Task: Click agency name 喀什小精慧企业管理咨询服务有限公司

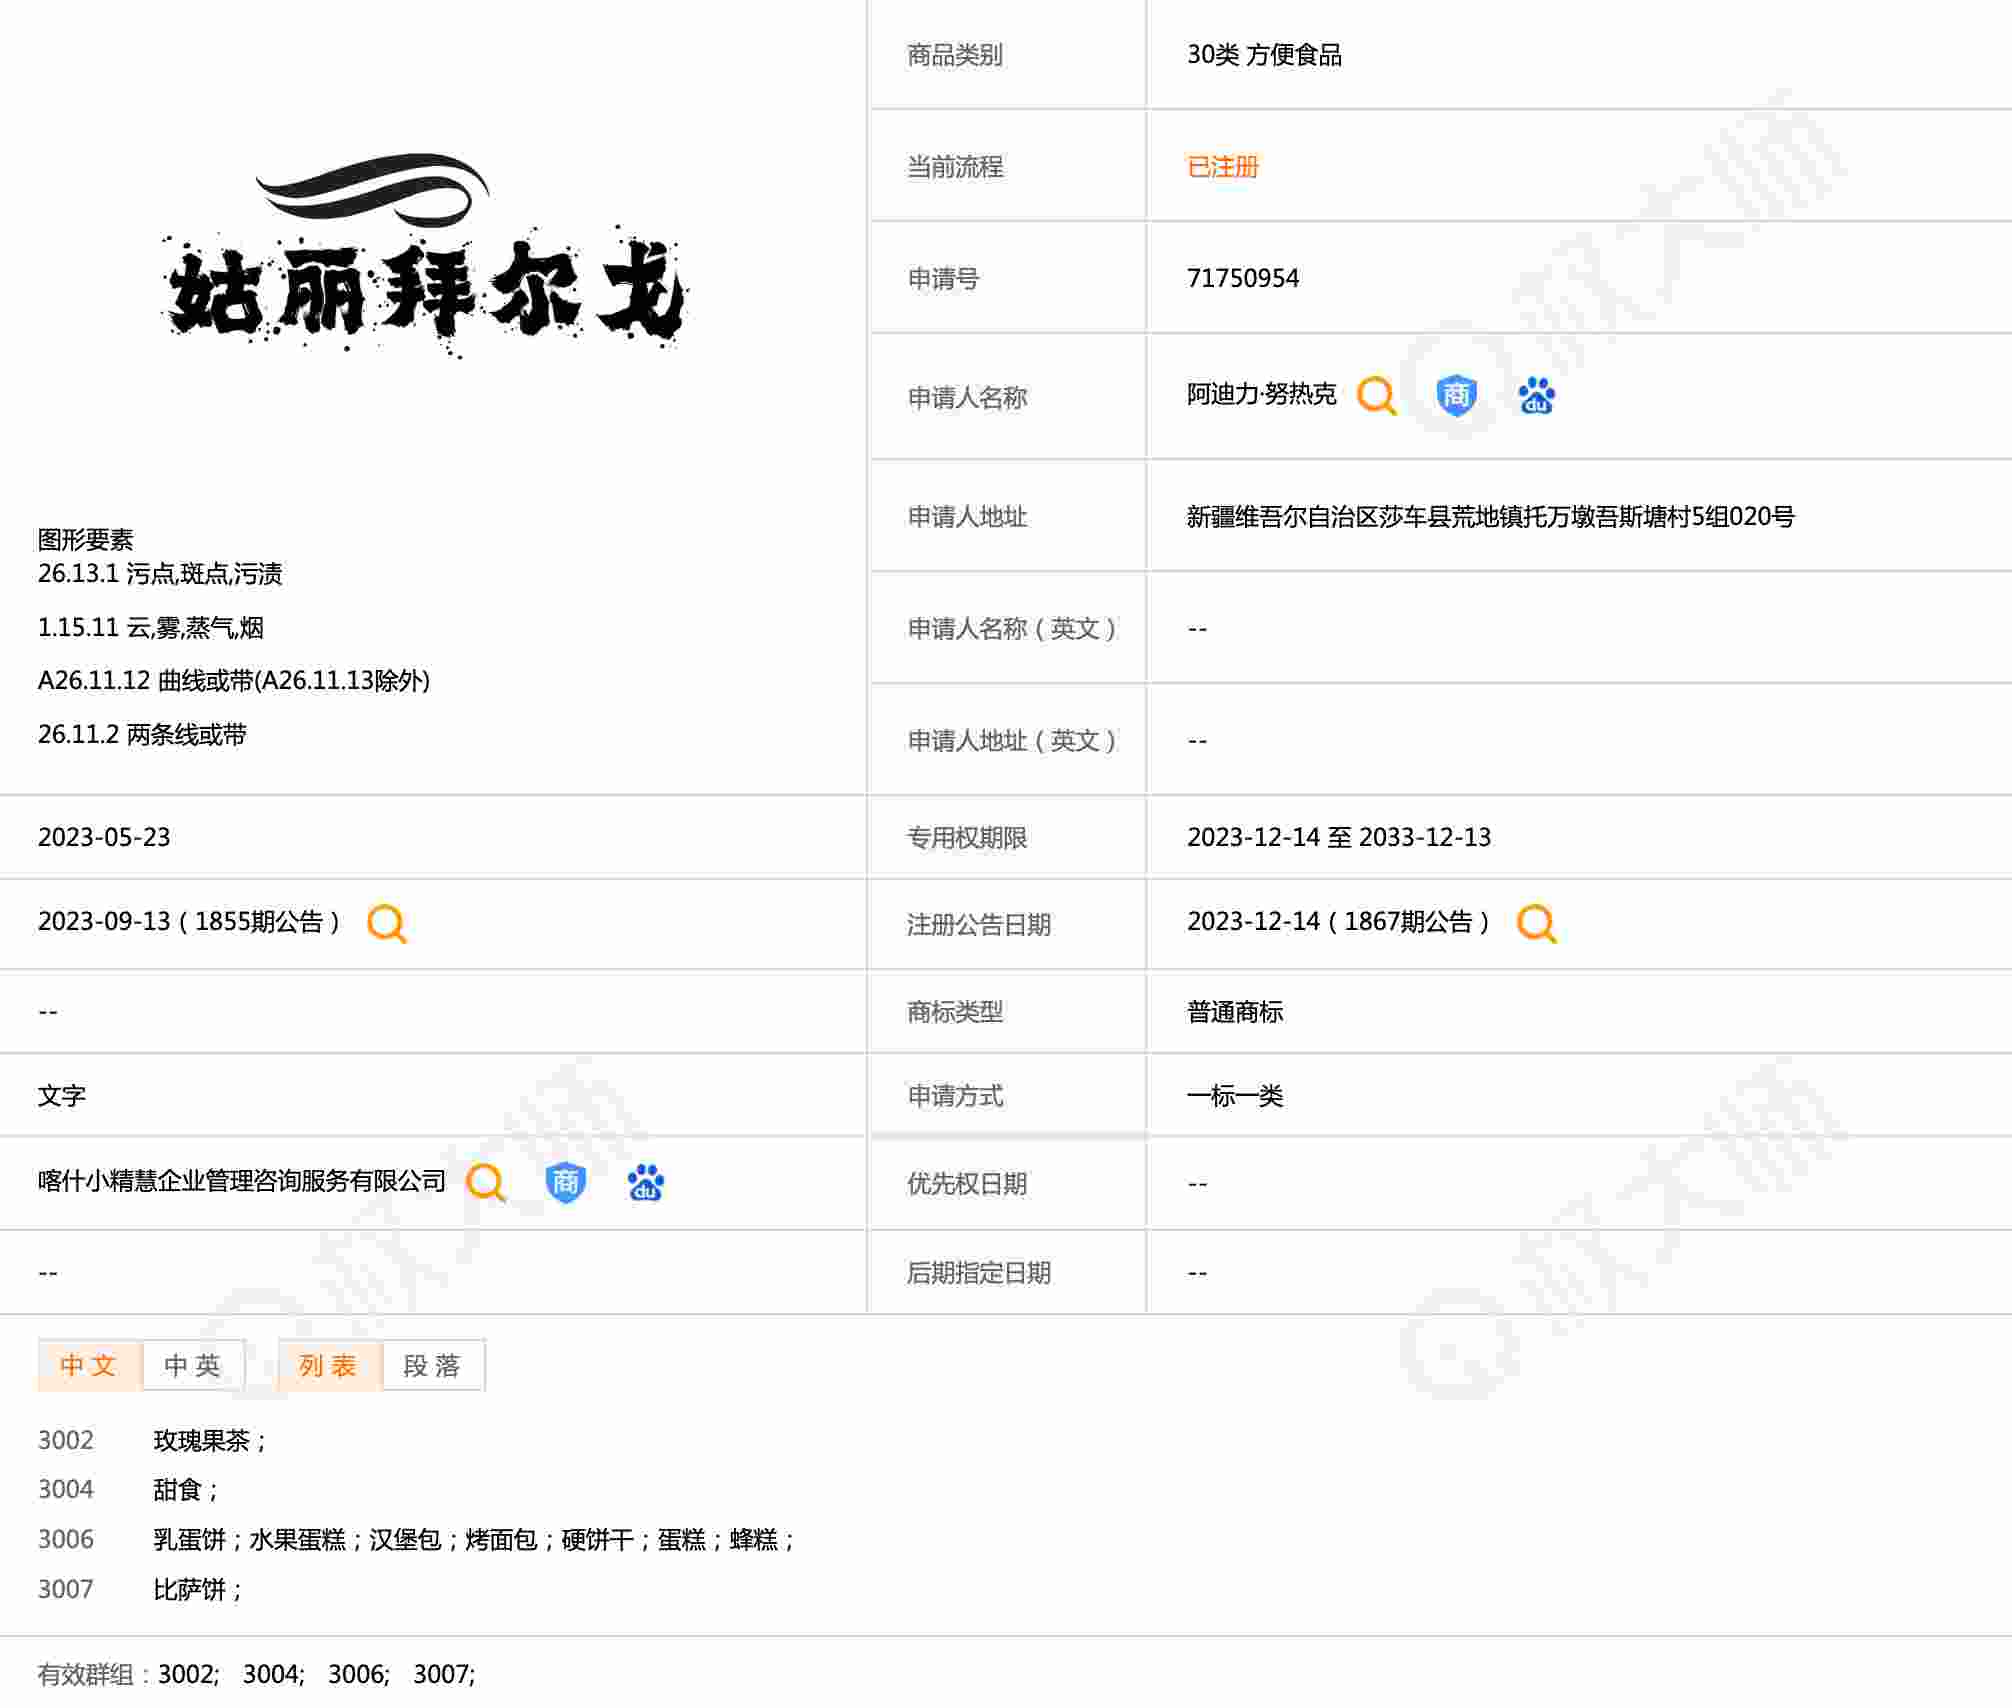Action: [241, 1181]
